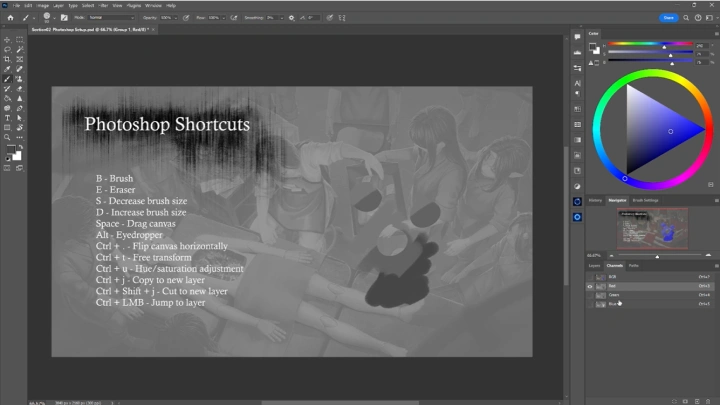The image size is (720, 405).
Task: Change the screen mode
Action: coord(20,169)
